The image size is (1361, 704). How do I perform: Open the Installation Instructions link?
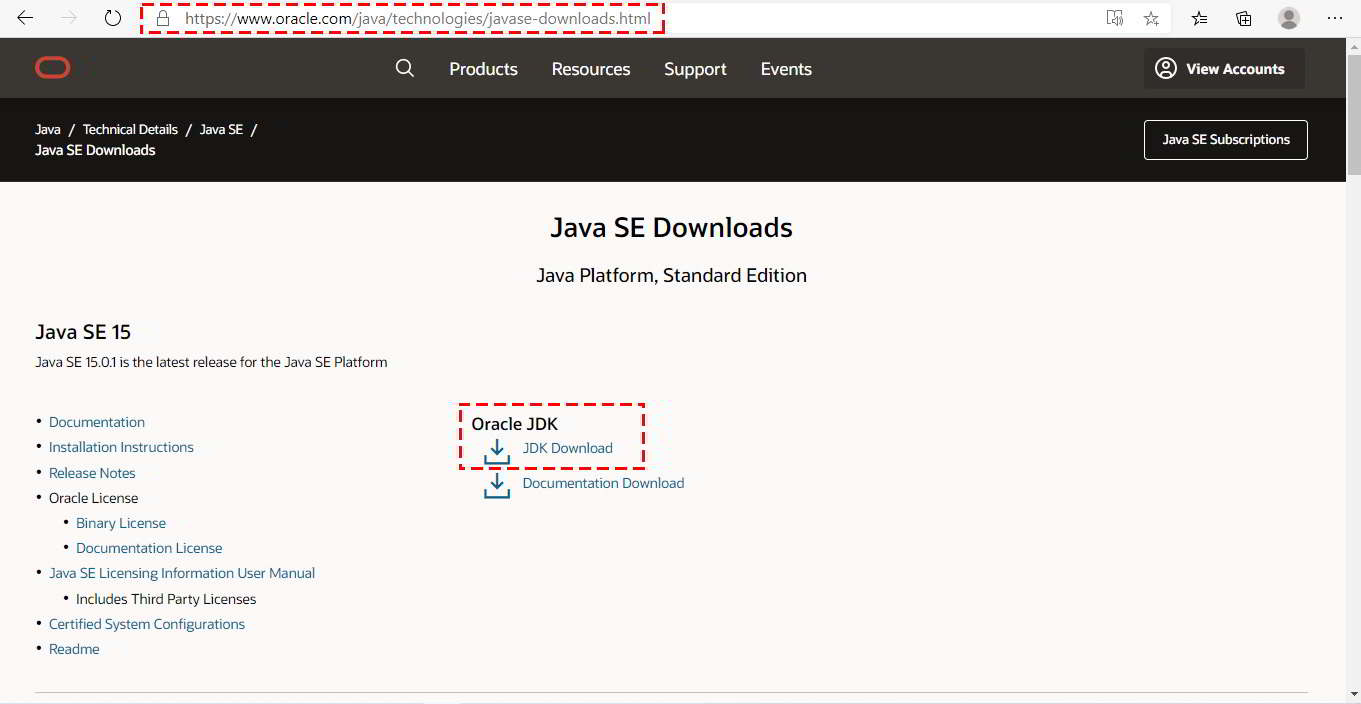click(x=121, y=447)
